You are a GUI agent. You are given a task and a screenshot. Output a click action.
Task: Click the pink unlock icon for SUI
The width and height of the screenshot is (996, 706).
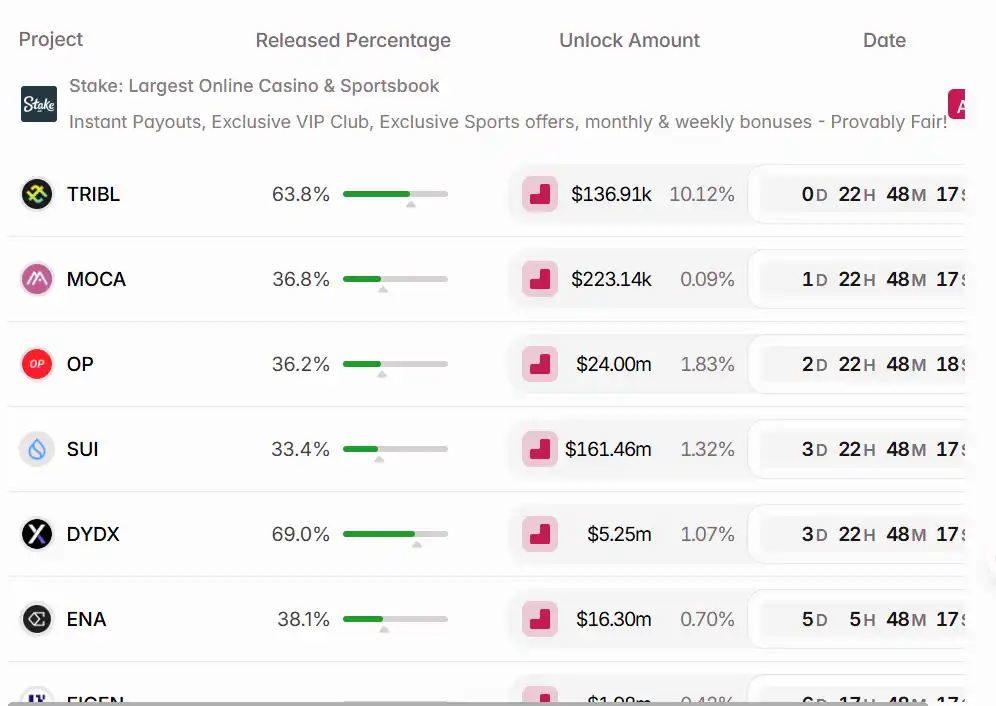pos(540,449)
